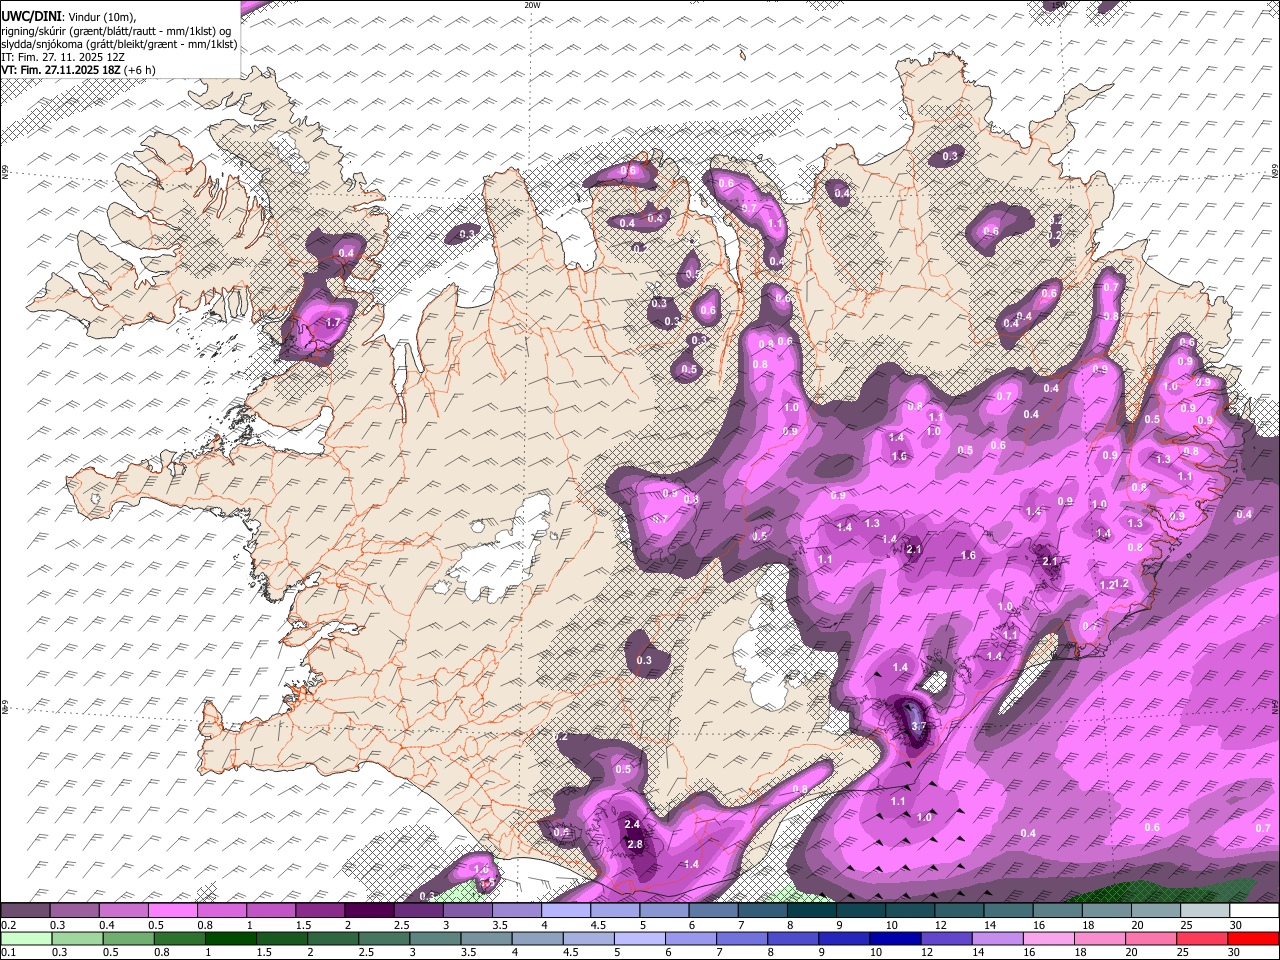
Task: Click the light gray 25–30 swatch, upper scale
Action: coord(1205,910)
